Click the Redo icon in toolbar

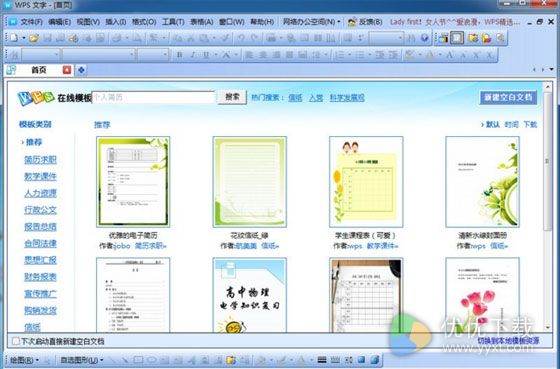coord(254,38)
